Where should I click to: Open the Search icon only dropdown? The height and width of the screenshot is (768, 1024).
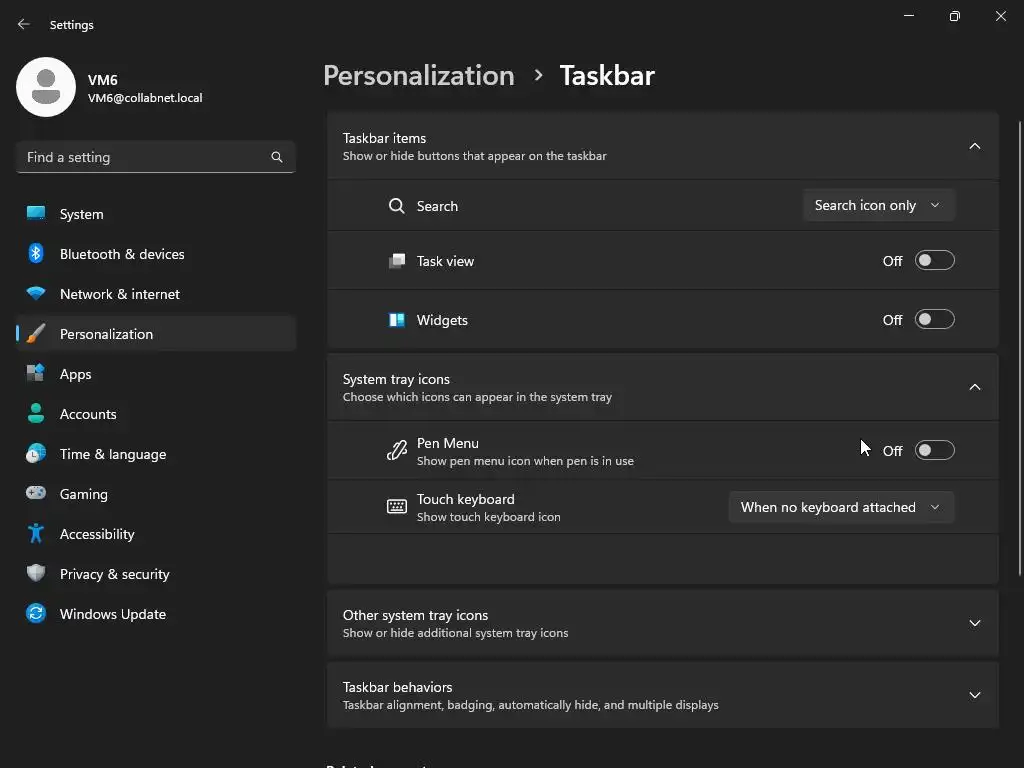point(878,205)
